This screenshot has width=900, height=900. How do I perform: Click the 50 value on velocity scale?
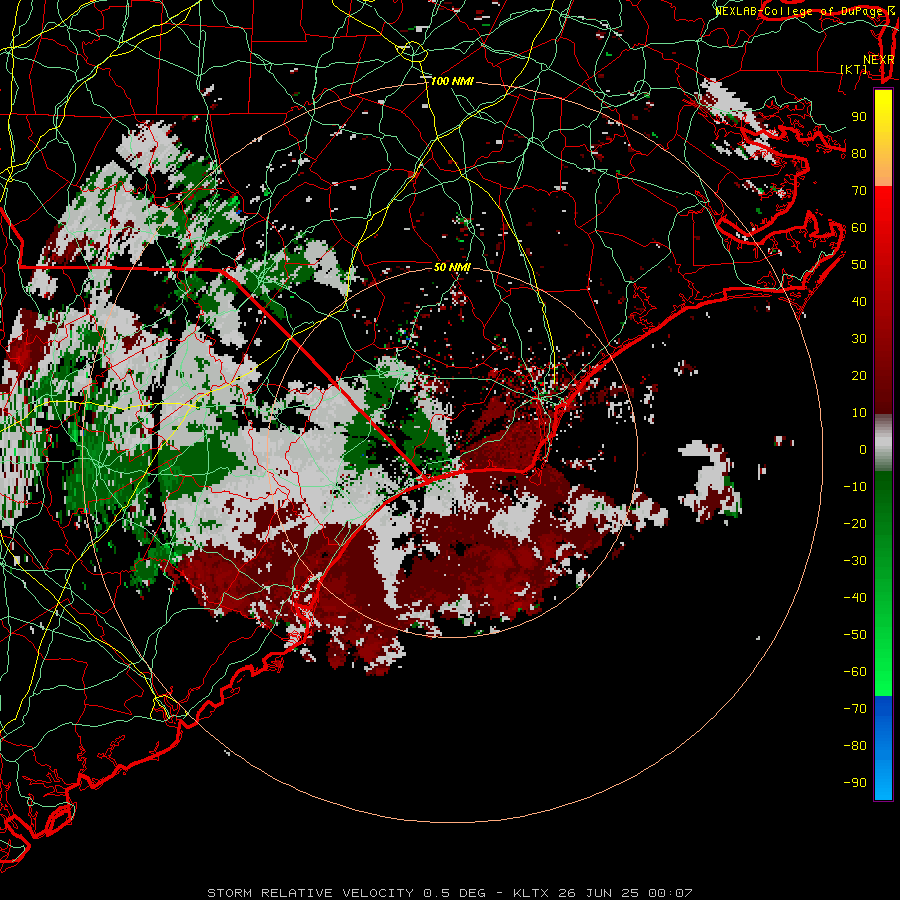click(859, 265)
